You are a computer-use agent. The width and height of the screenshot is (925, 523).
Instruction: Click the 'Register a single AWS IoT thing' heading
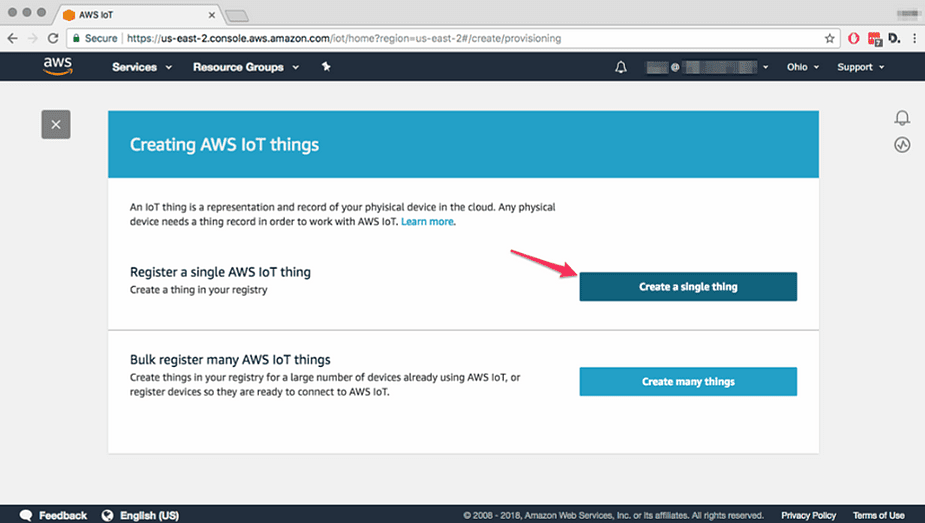(x=220, y=272)
